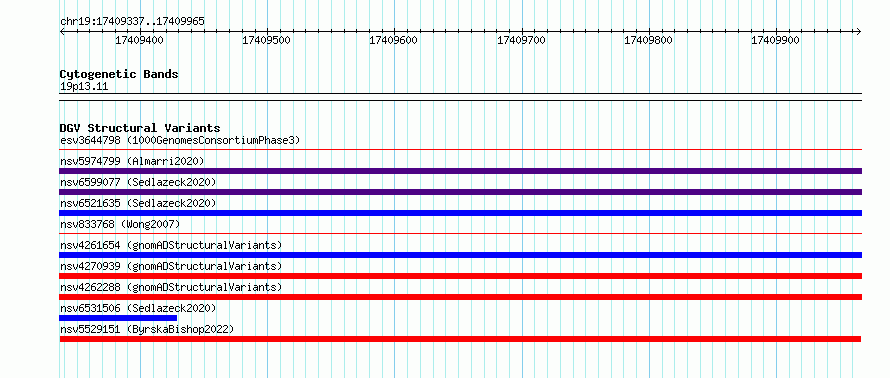Screen dimensions: 890x378
Task: Click the thin red line under nsv833768
Action: pyautogui.click(x=460, y=233)
